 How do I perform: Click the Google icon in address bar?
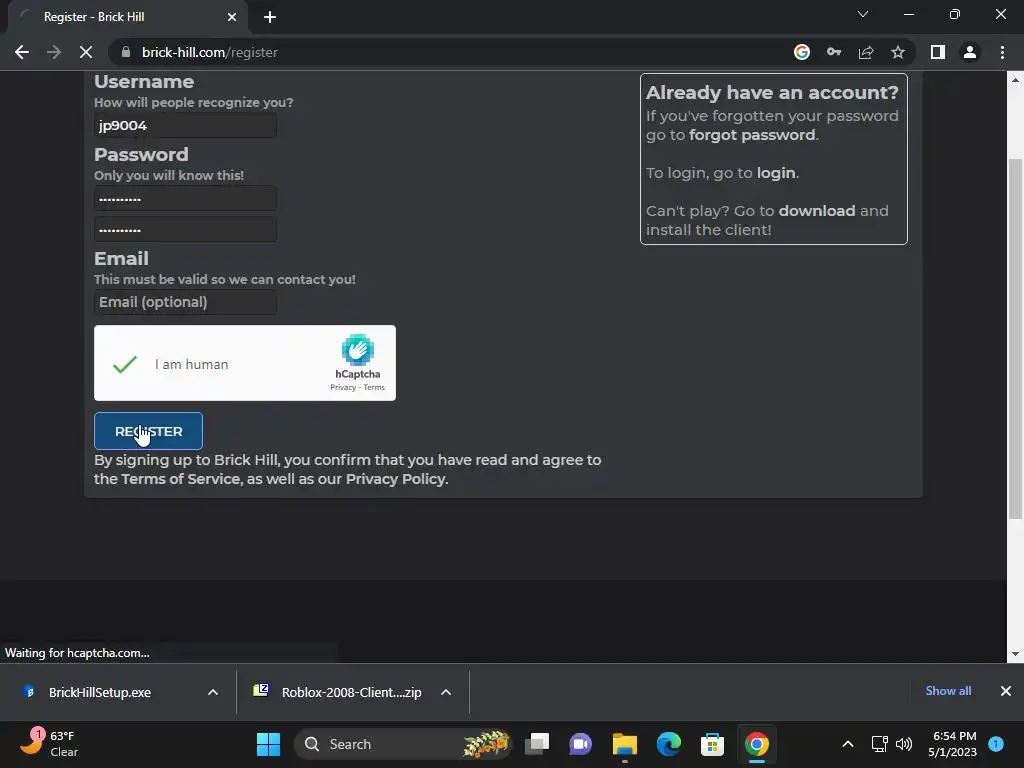[x=802, y=52]
